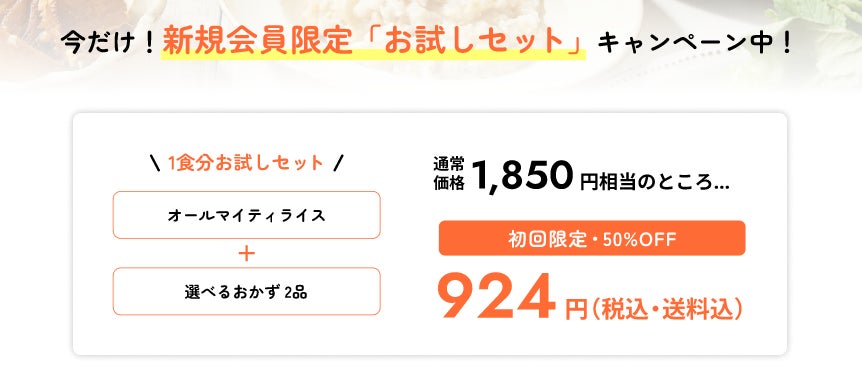Click the 1食分お試しセット heading
The image size is (862, 384).
(246, 163)
